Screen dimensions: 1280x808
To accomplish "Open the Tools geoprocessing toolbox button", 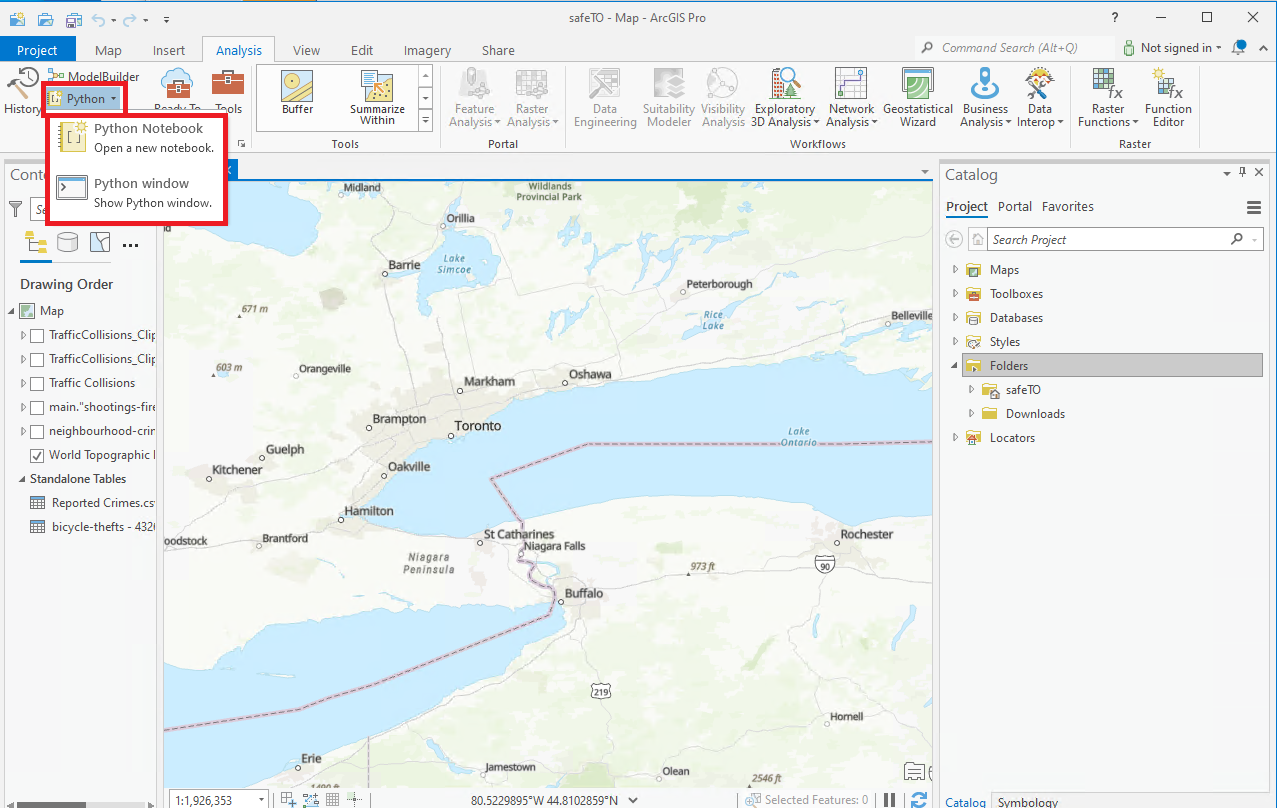I will pos(228,92).
